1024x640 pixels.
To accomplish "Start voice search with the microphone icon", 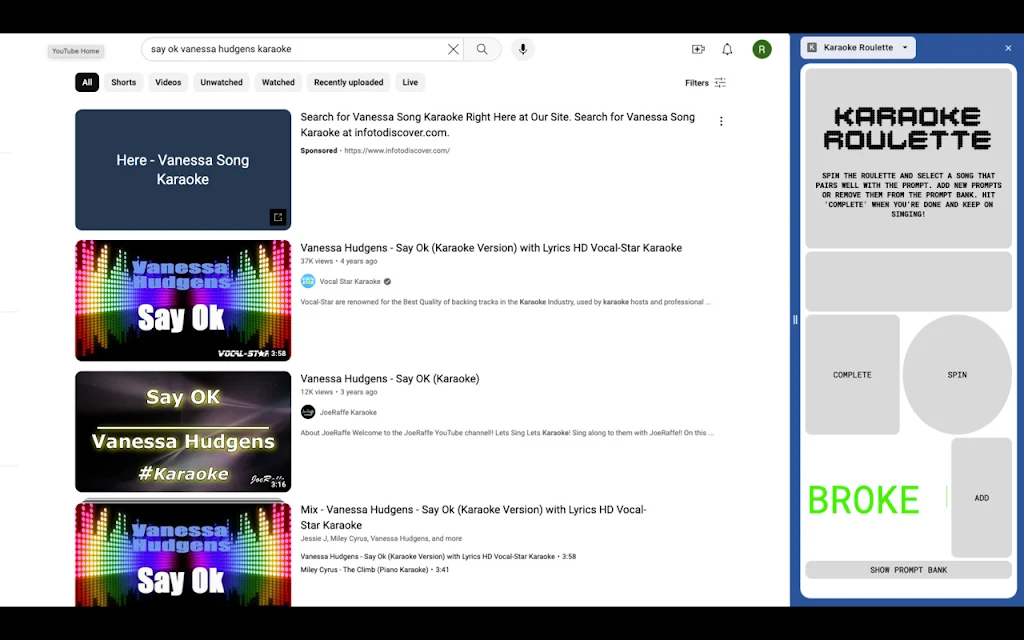I will pyautogui.click(x=522, y=49).
